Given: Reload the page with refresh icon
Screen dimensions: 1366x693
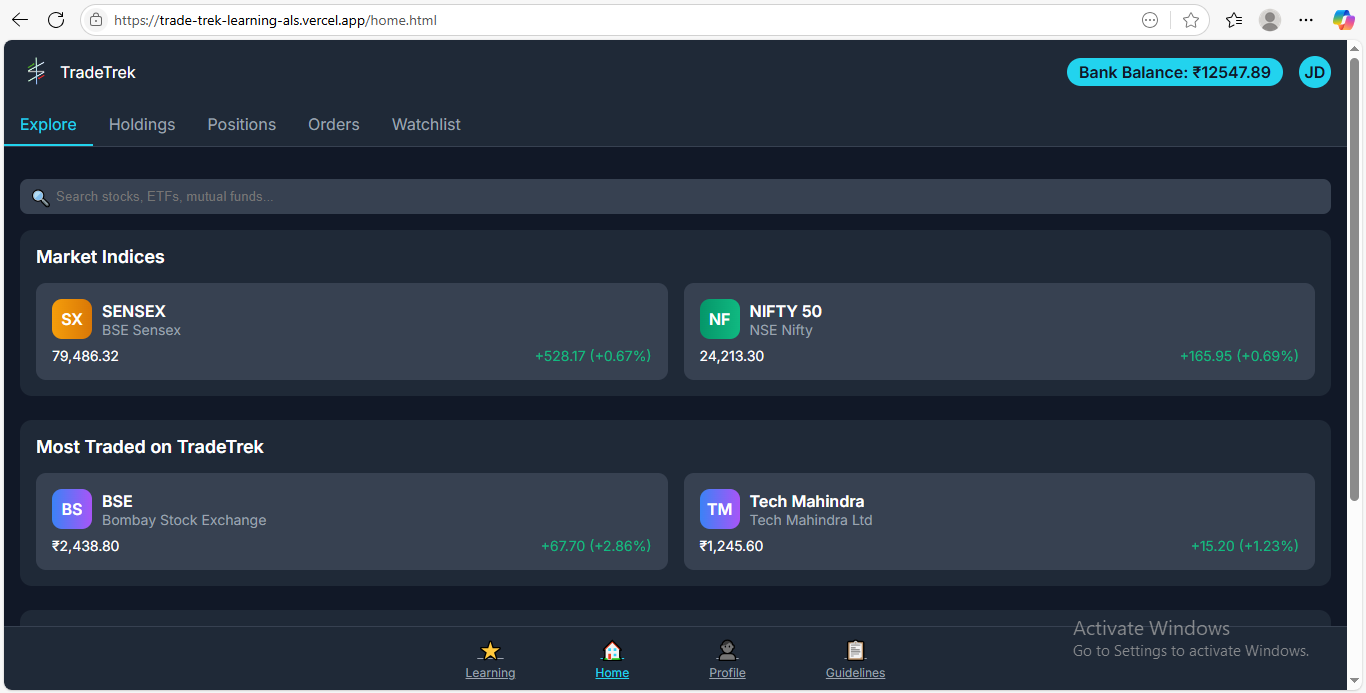Looking at the screenshot, I should point(56,20).
